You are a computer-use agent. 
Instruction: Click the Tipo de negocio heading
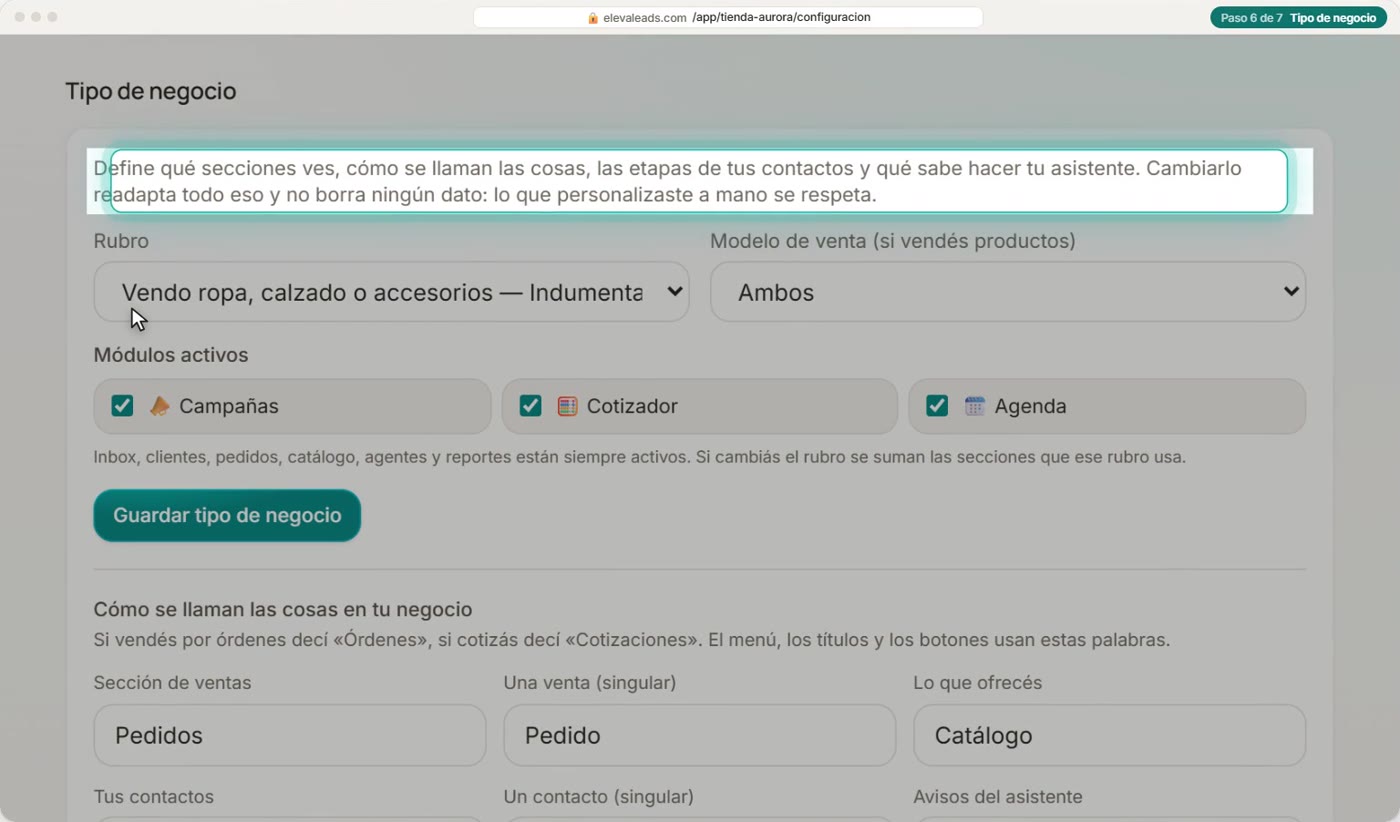[x=151, y=91]
